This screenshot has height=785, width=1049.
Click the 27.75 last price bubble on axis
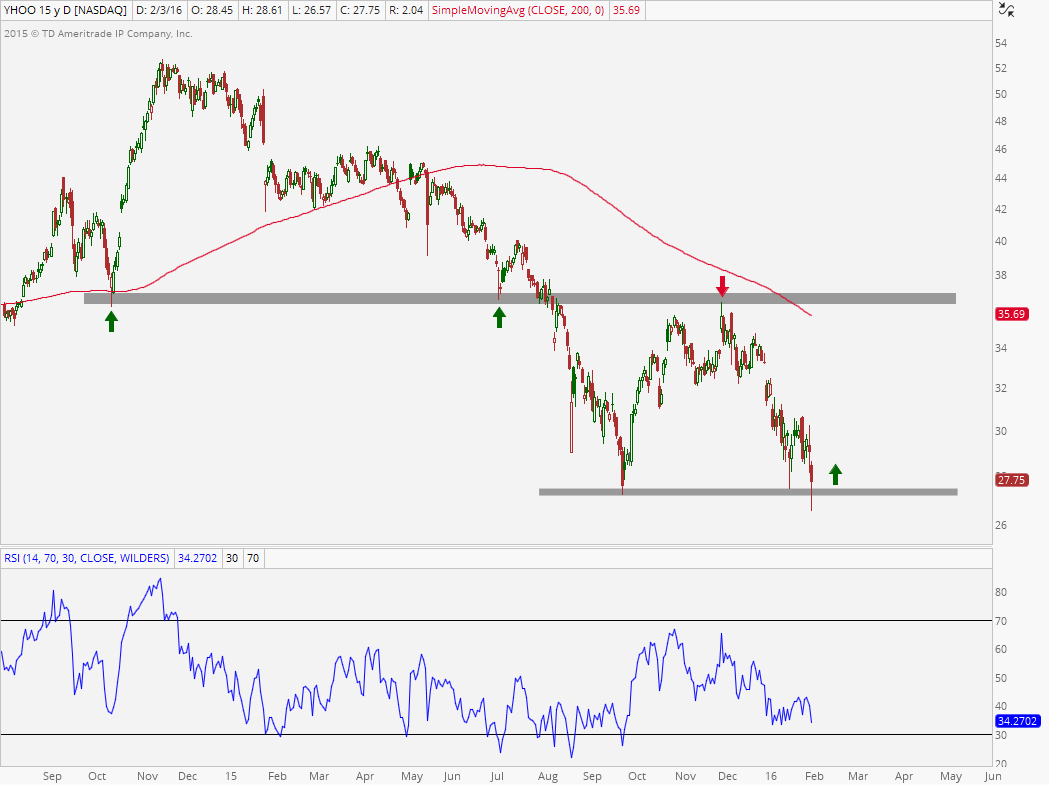[x=1012, y=480]
